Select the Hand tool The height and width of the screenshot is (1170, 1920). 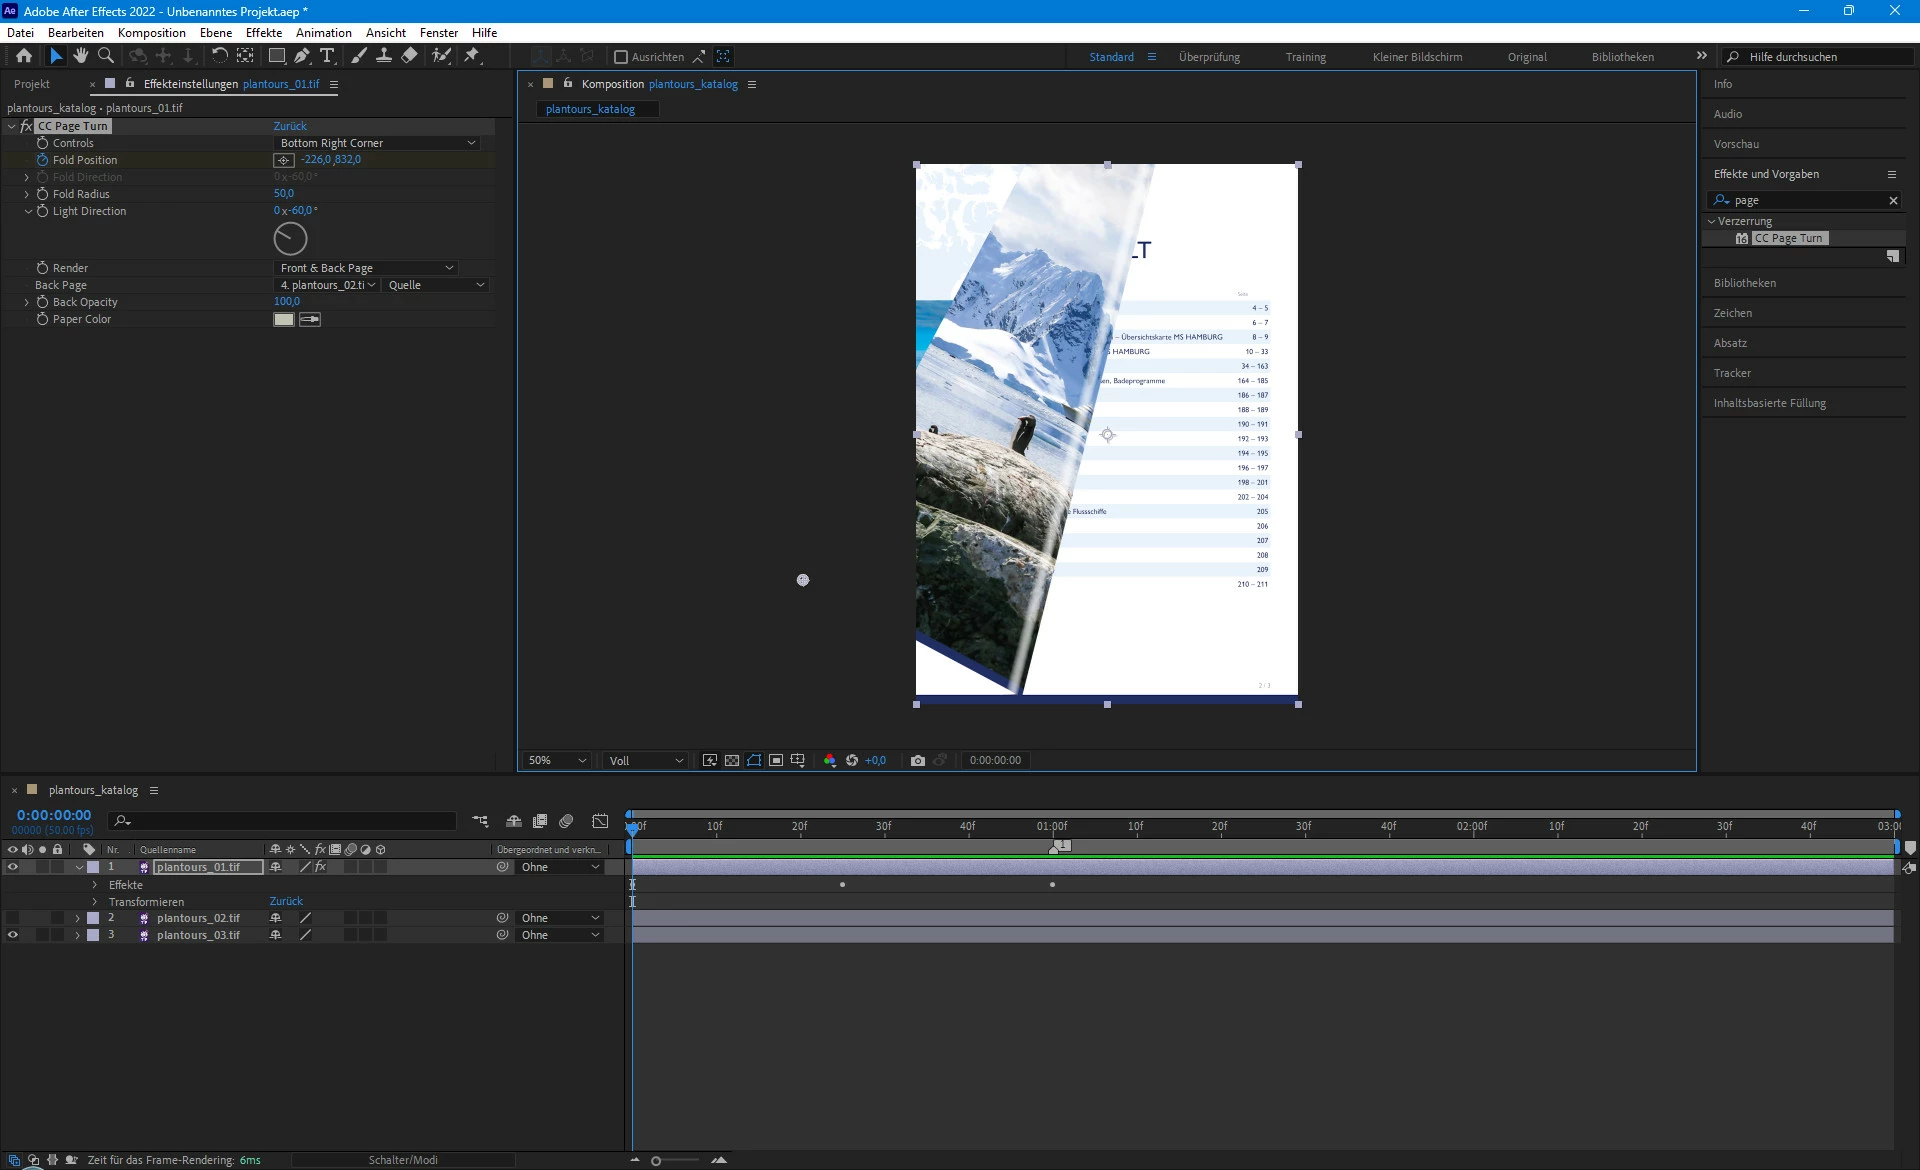pos(81,56)
